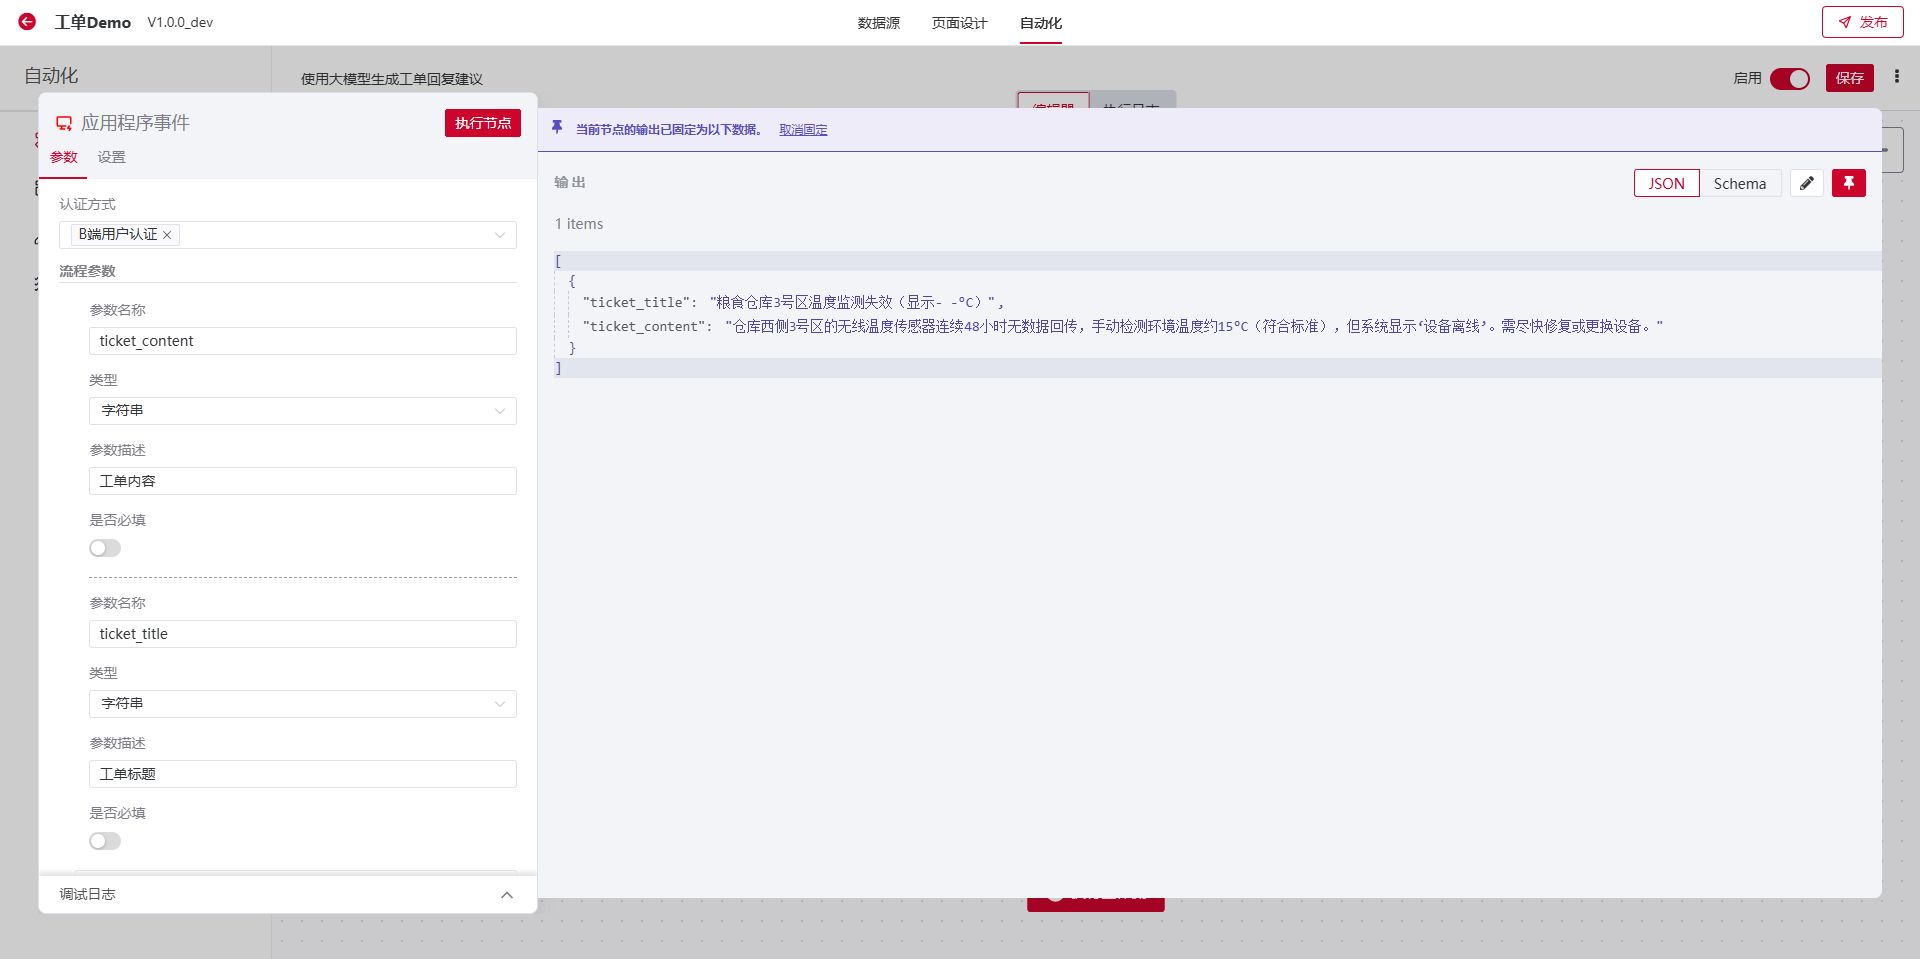1920x959 pixels.
Task: Click the 应用程序事件 node icon
Action: coord(64,123)
